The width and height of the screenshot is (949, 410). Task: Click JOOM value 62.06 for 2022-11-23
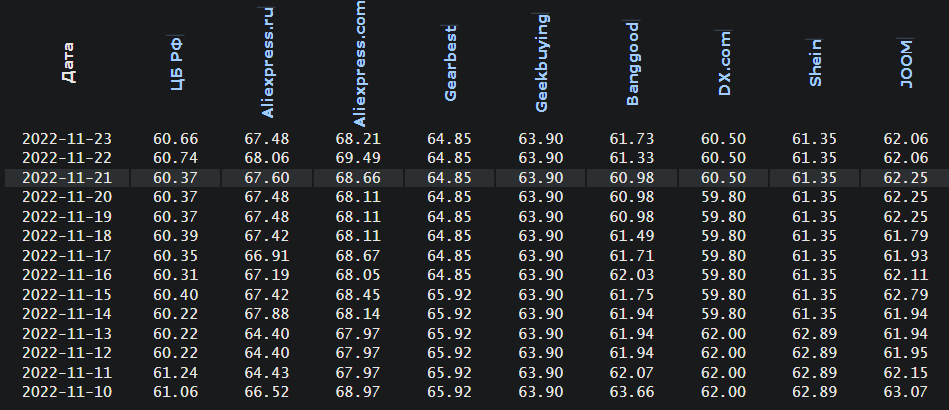tap(905, 139)
